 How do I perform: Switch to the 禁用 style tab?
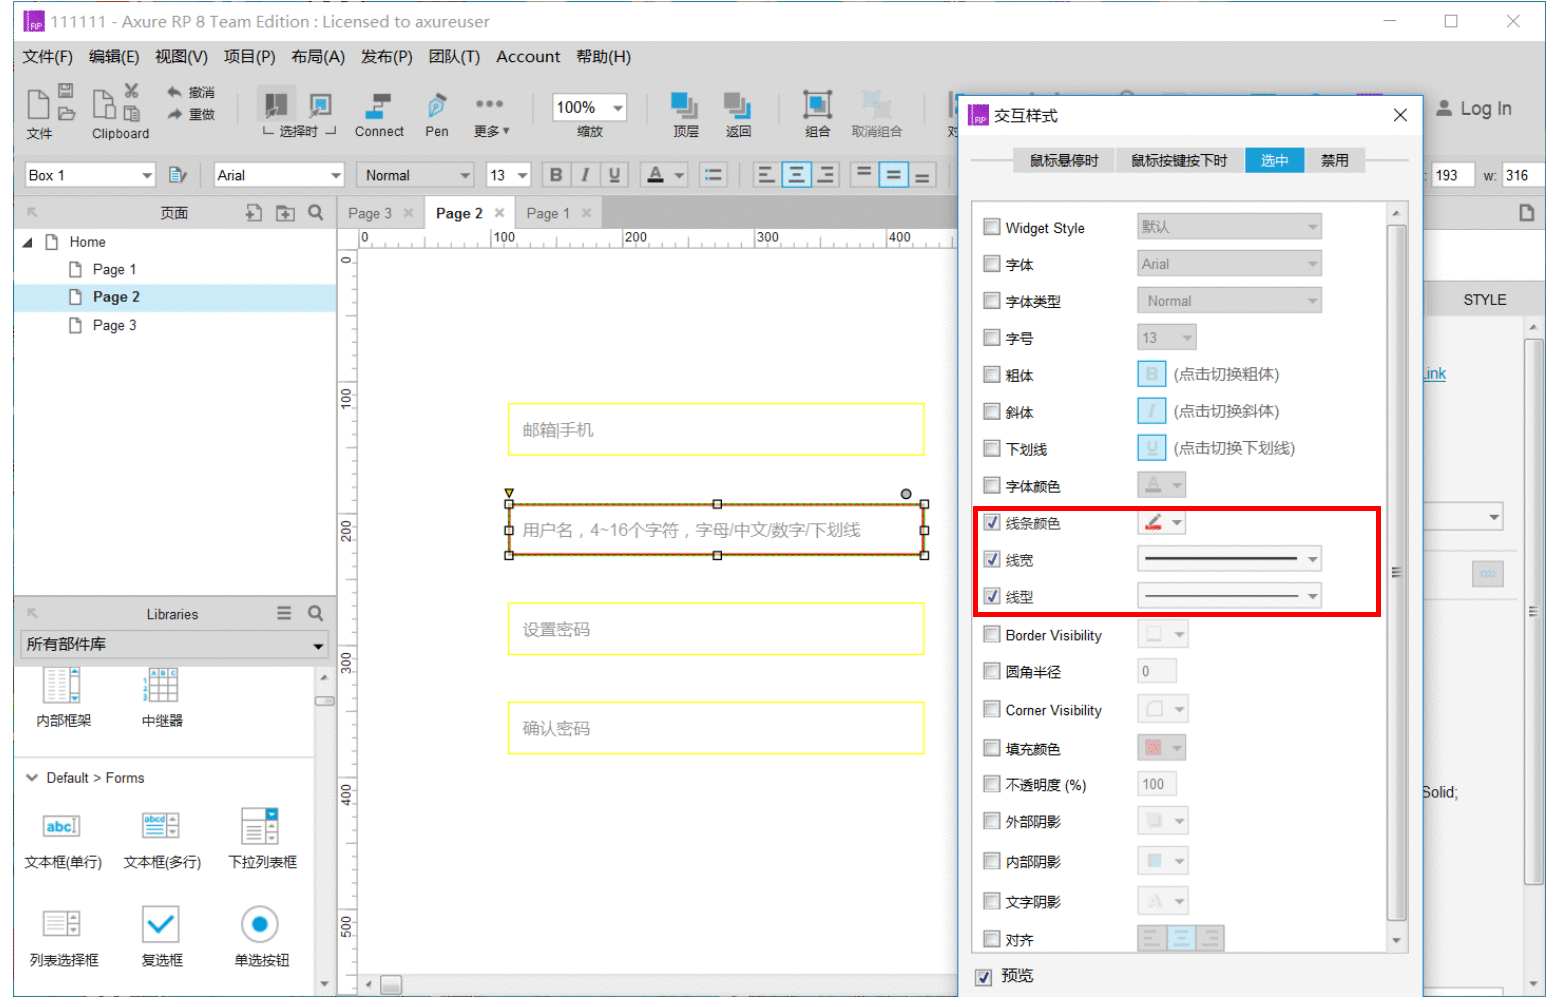tap(1334, 160)
